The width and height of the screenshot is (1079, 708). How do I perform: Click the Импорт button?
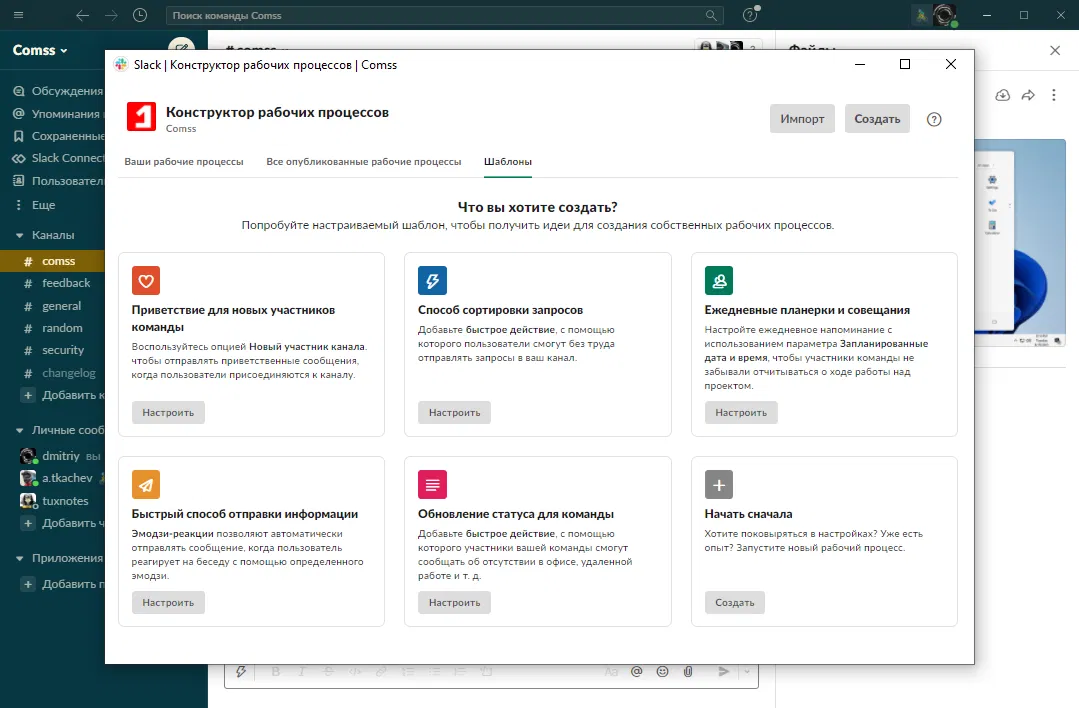click(x=802, y=119)
